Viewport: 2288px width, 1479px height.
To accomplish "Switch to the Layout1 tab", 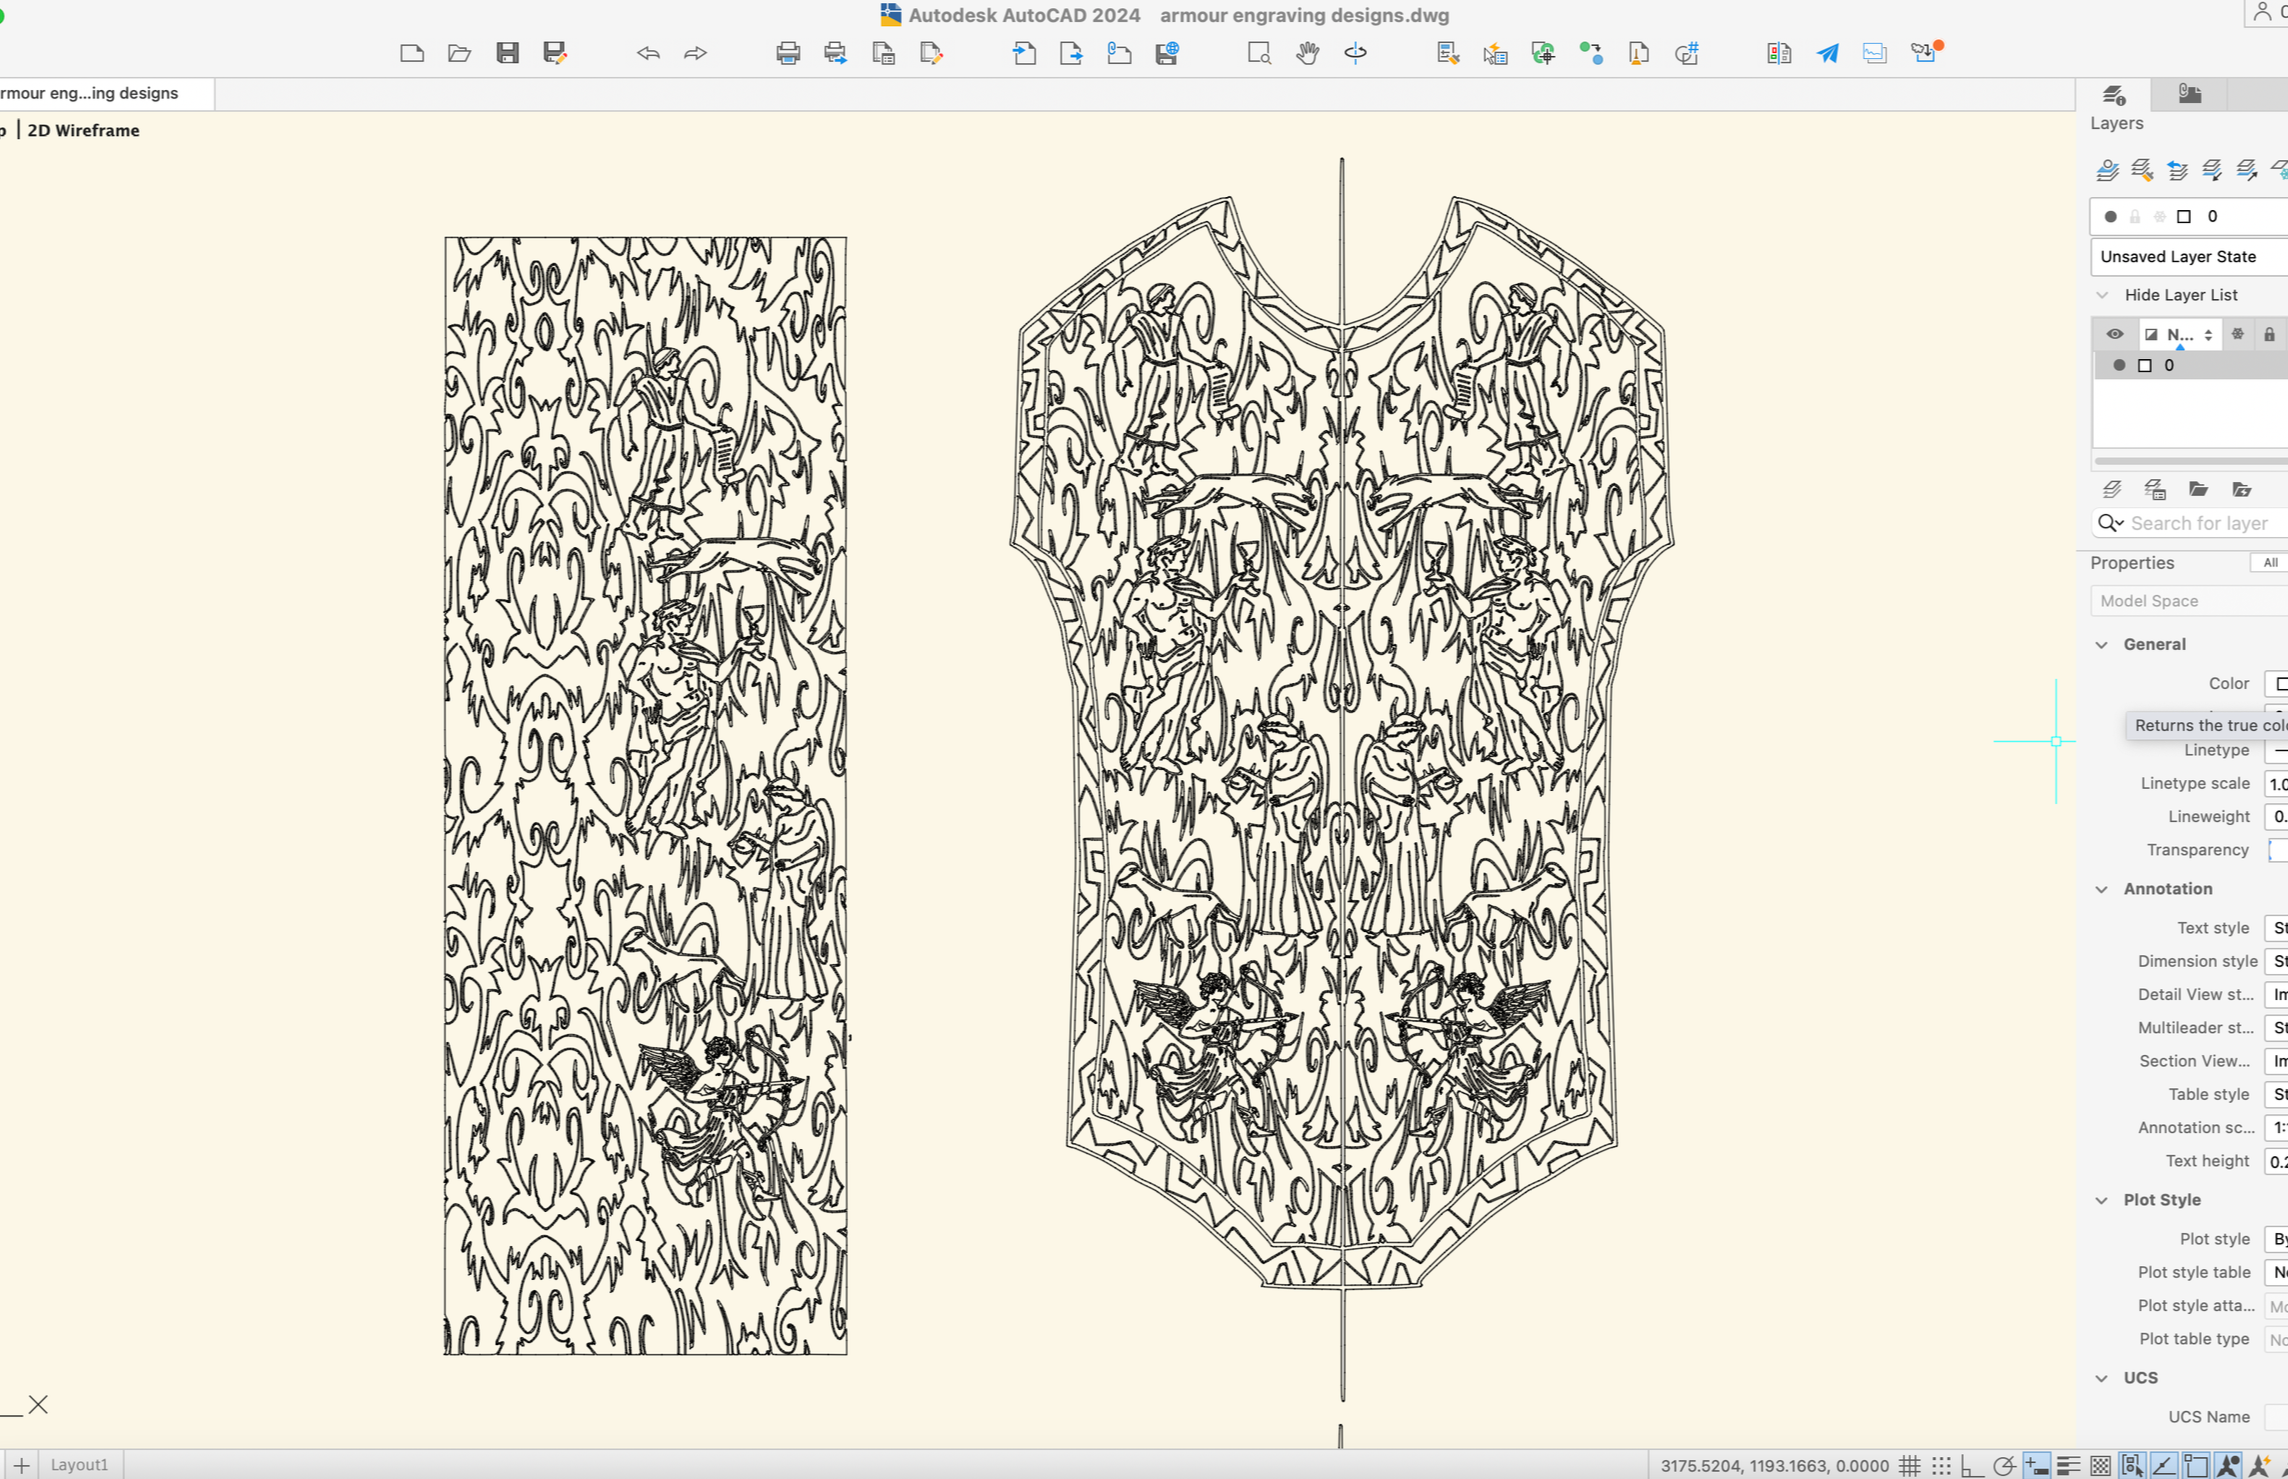I will pyautogui.click(x=79, y=1465).
